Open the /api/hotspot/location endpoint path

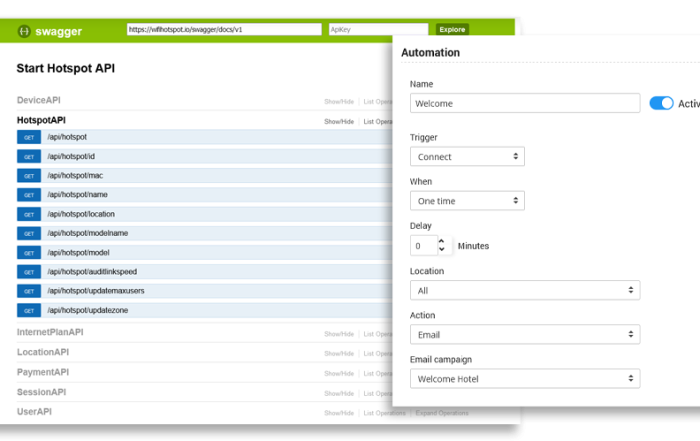[x=81, y=214]
